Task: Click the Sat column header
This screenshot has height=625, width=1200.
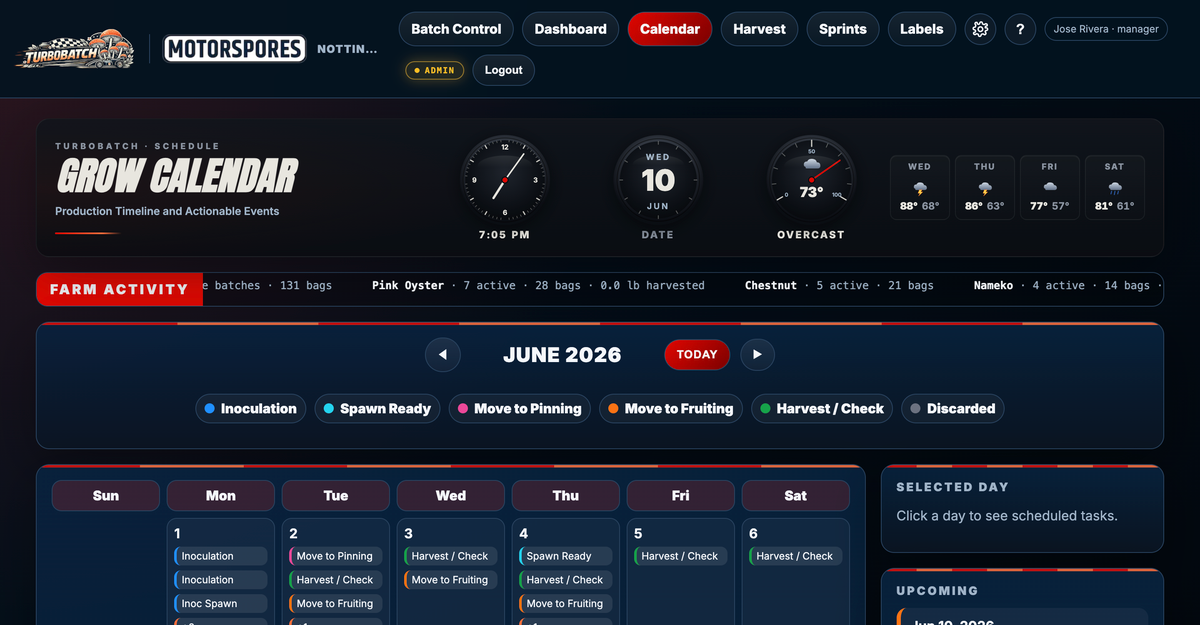Action: 796,495
